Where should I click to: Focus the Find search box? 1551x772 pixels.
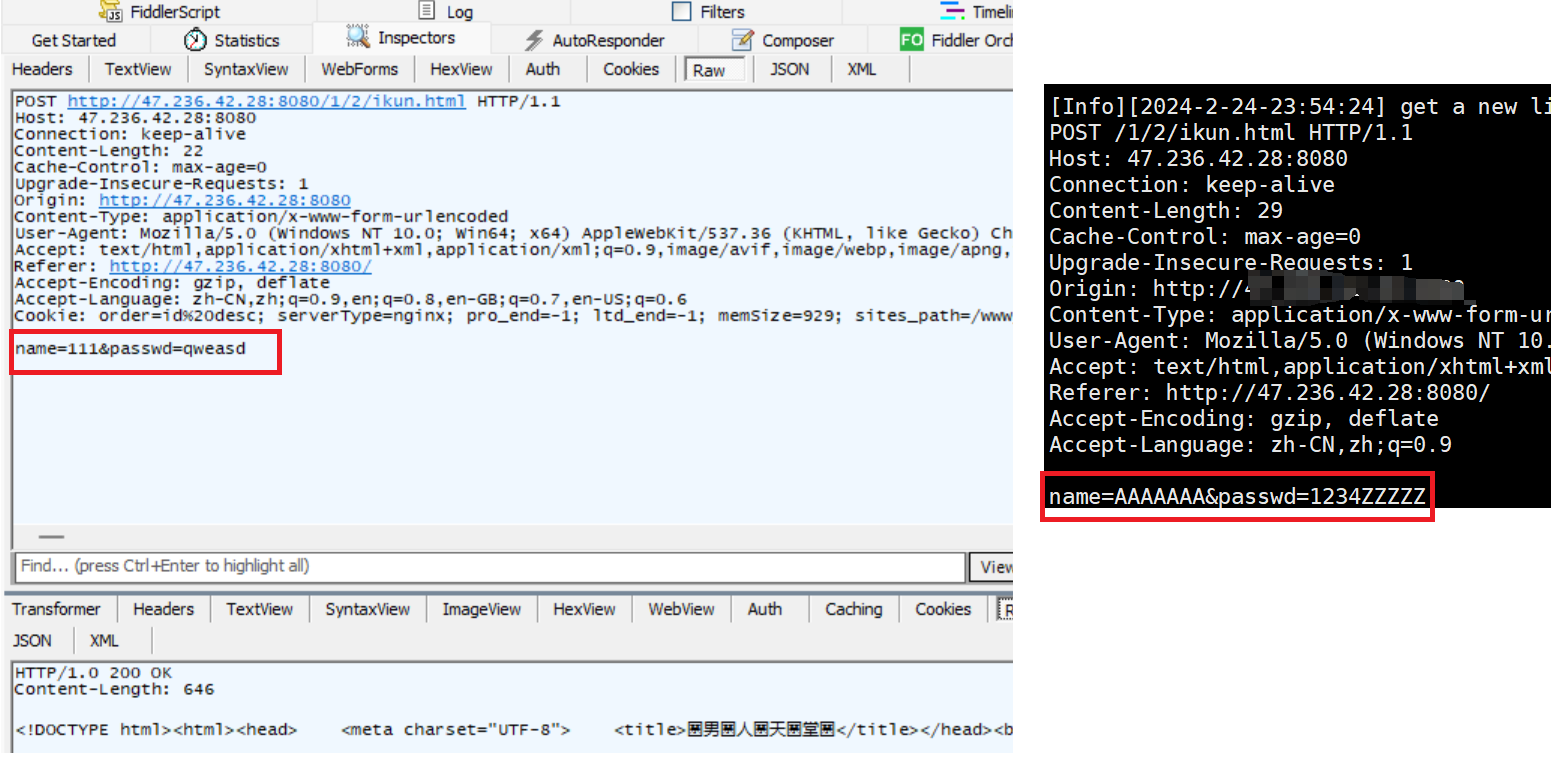pos(490,566)
